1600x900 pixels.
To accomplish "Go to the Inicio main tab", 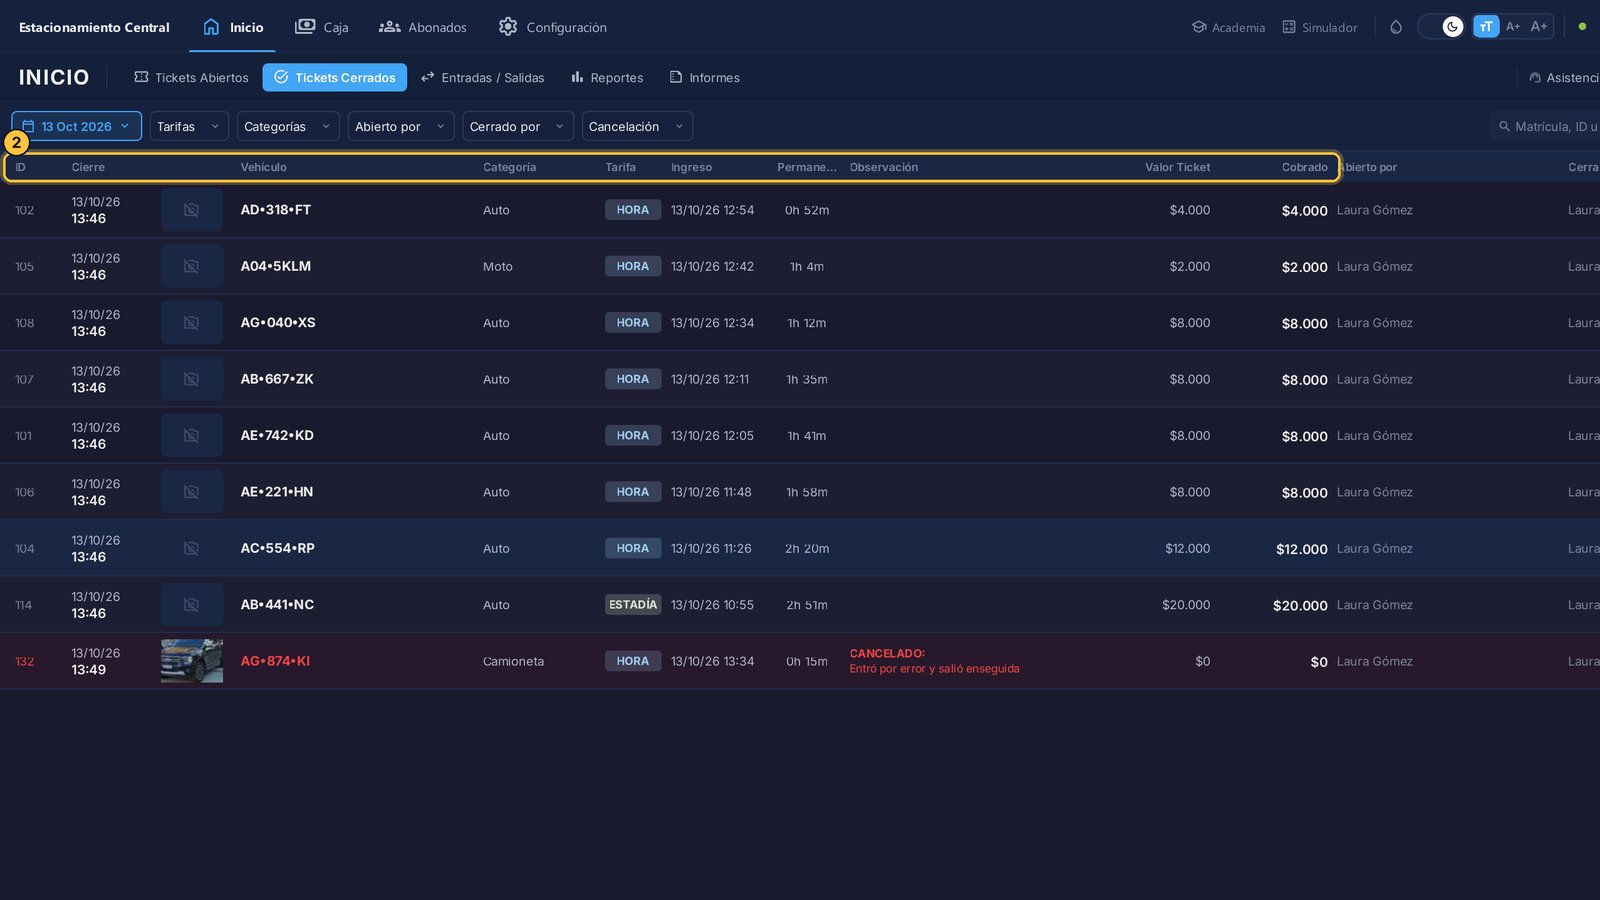I will pyautogui.click(x=233, y=27).
